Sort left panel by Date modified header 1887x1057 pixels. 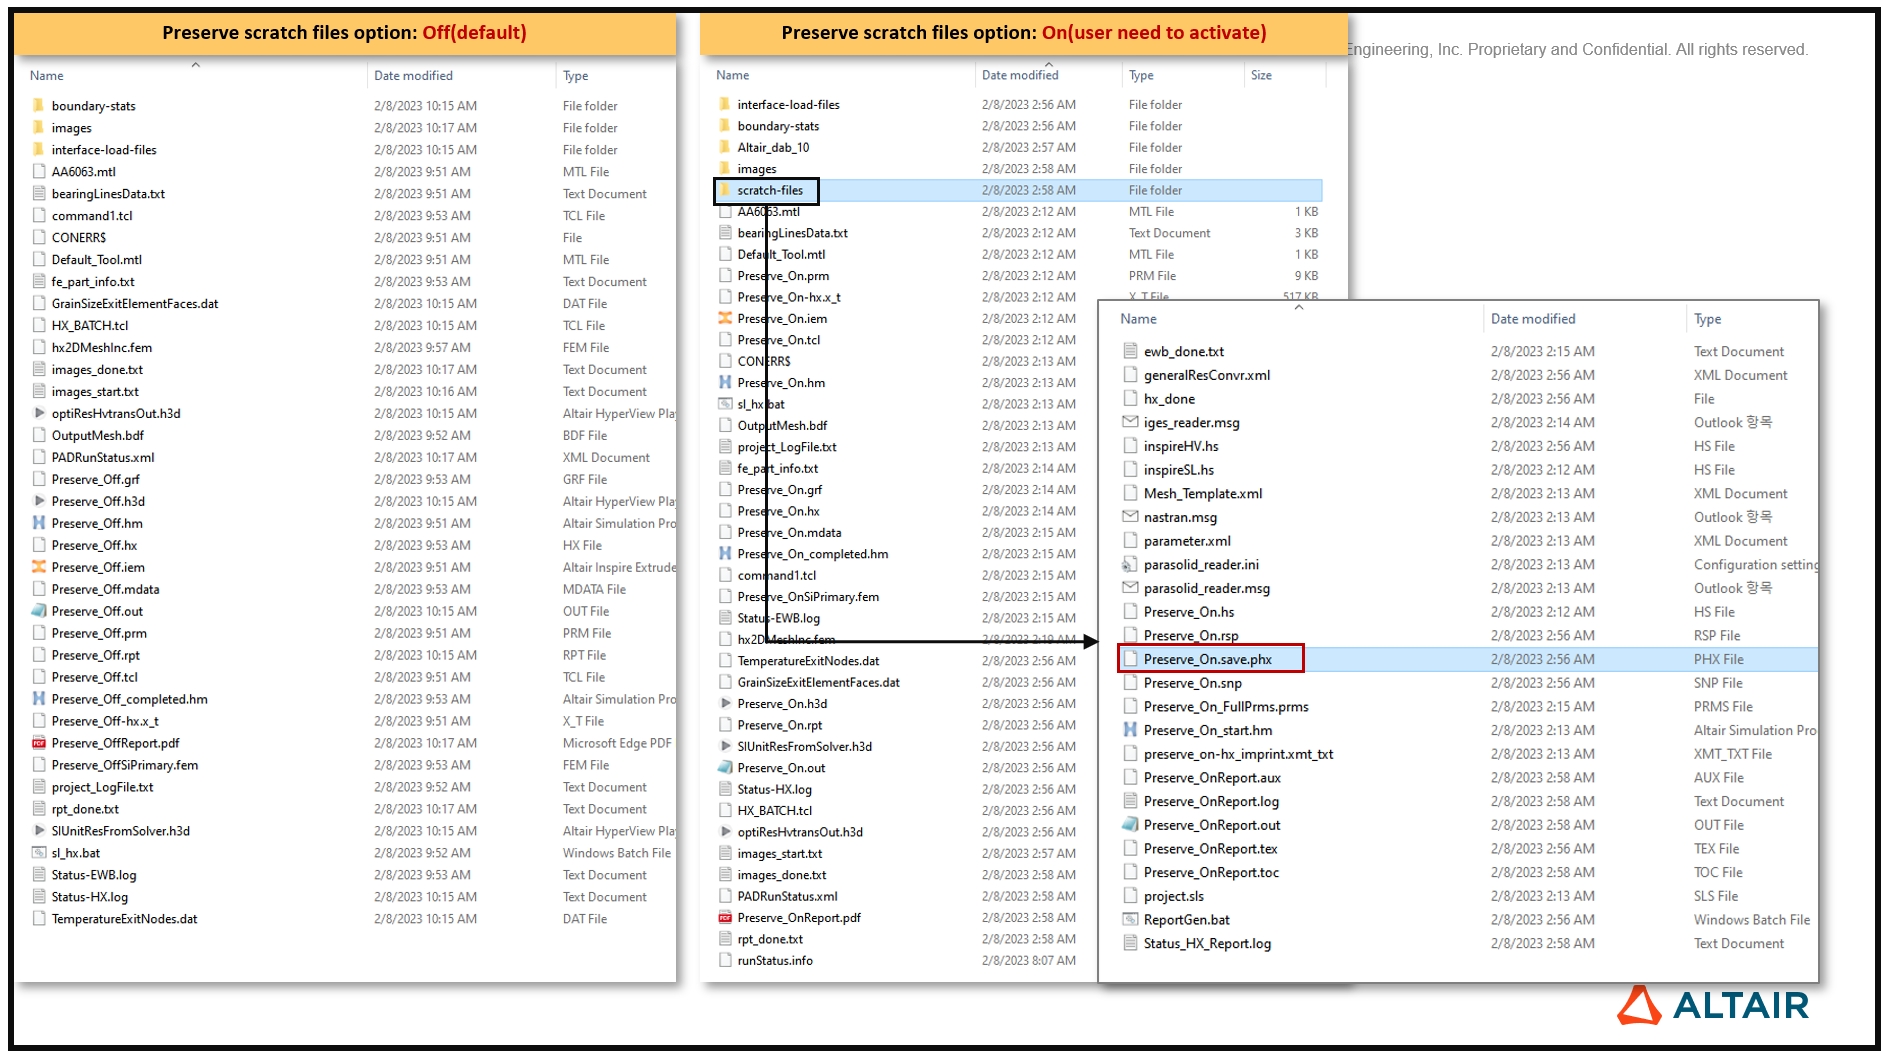pos(413,75)
